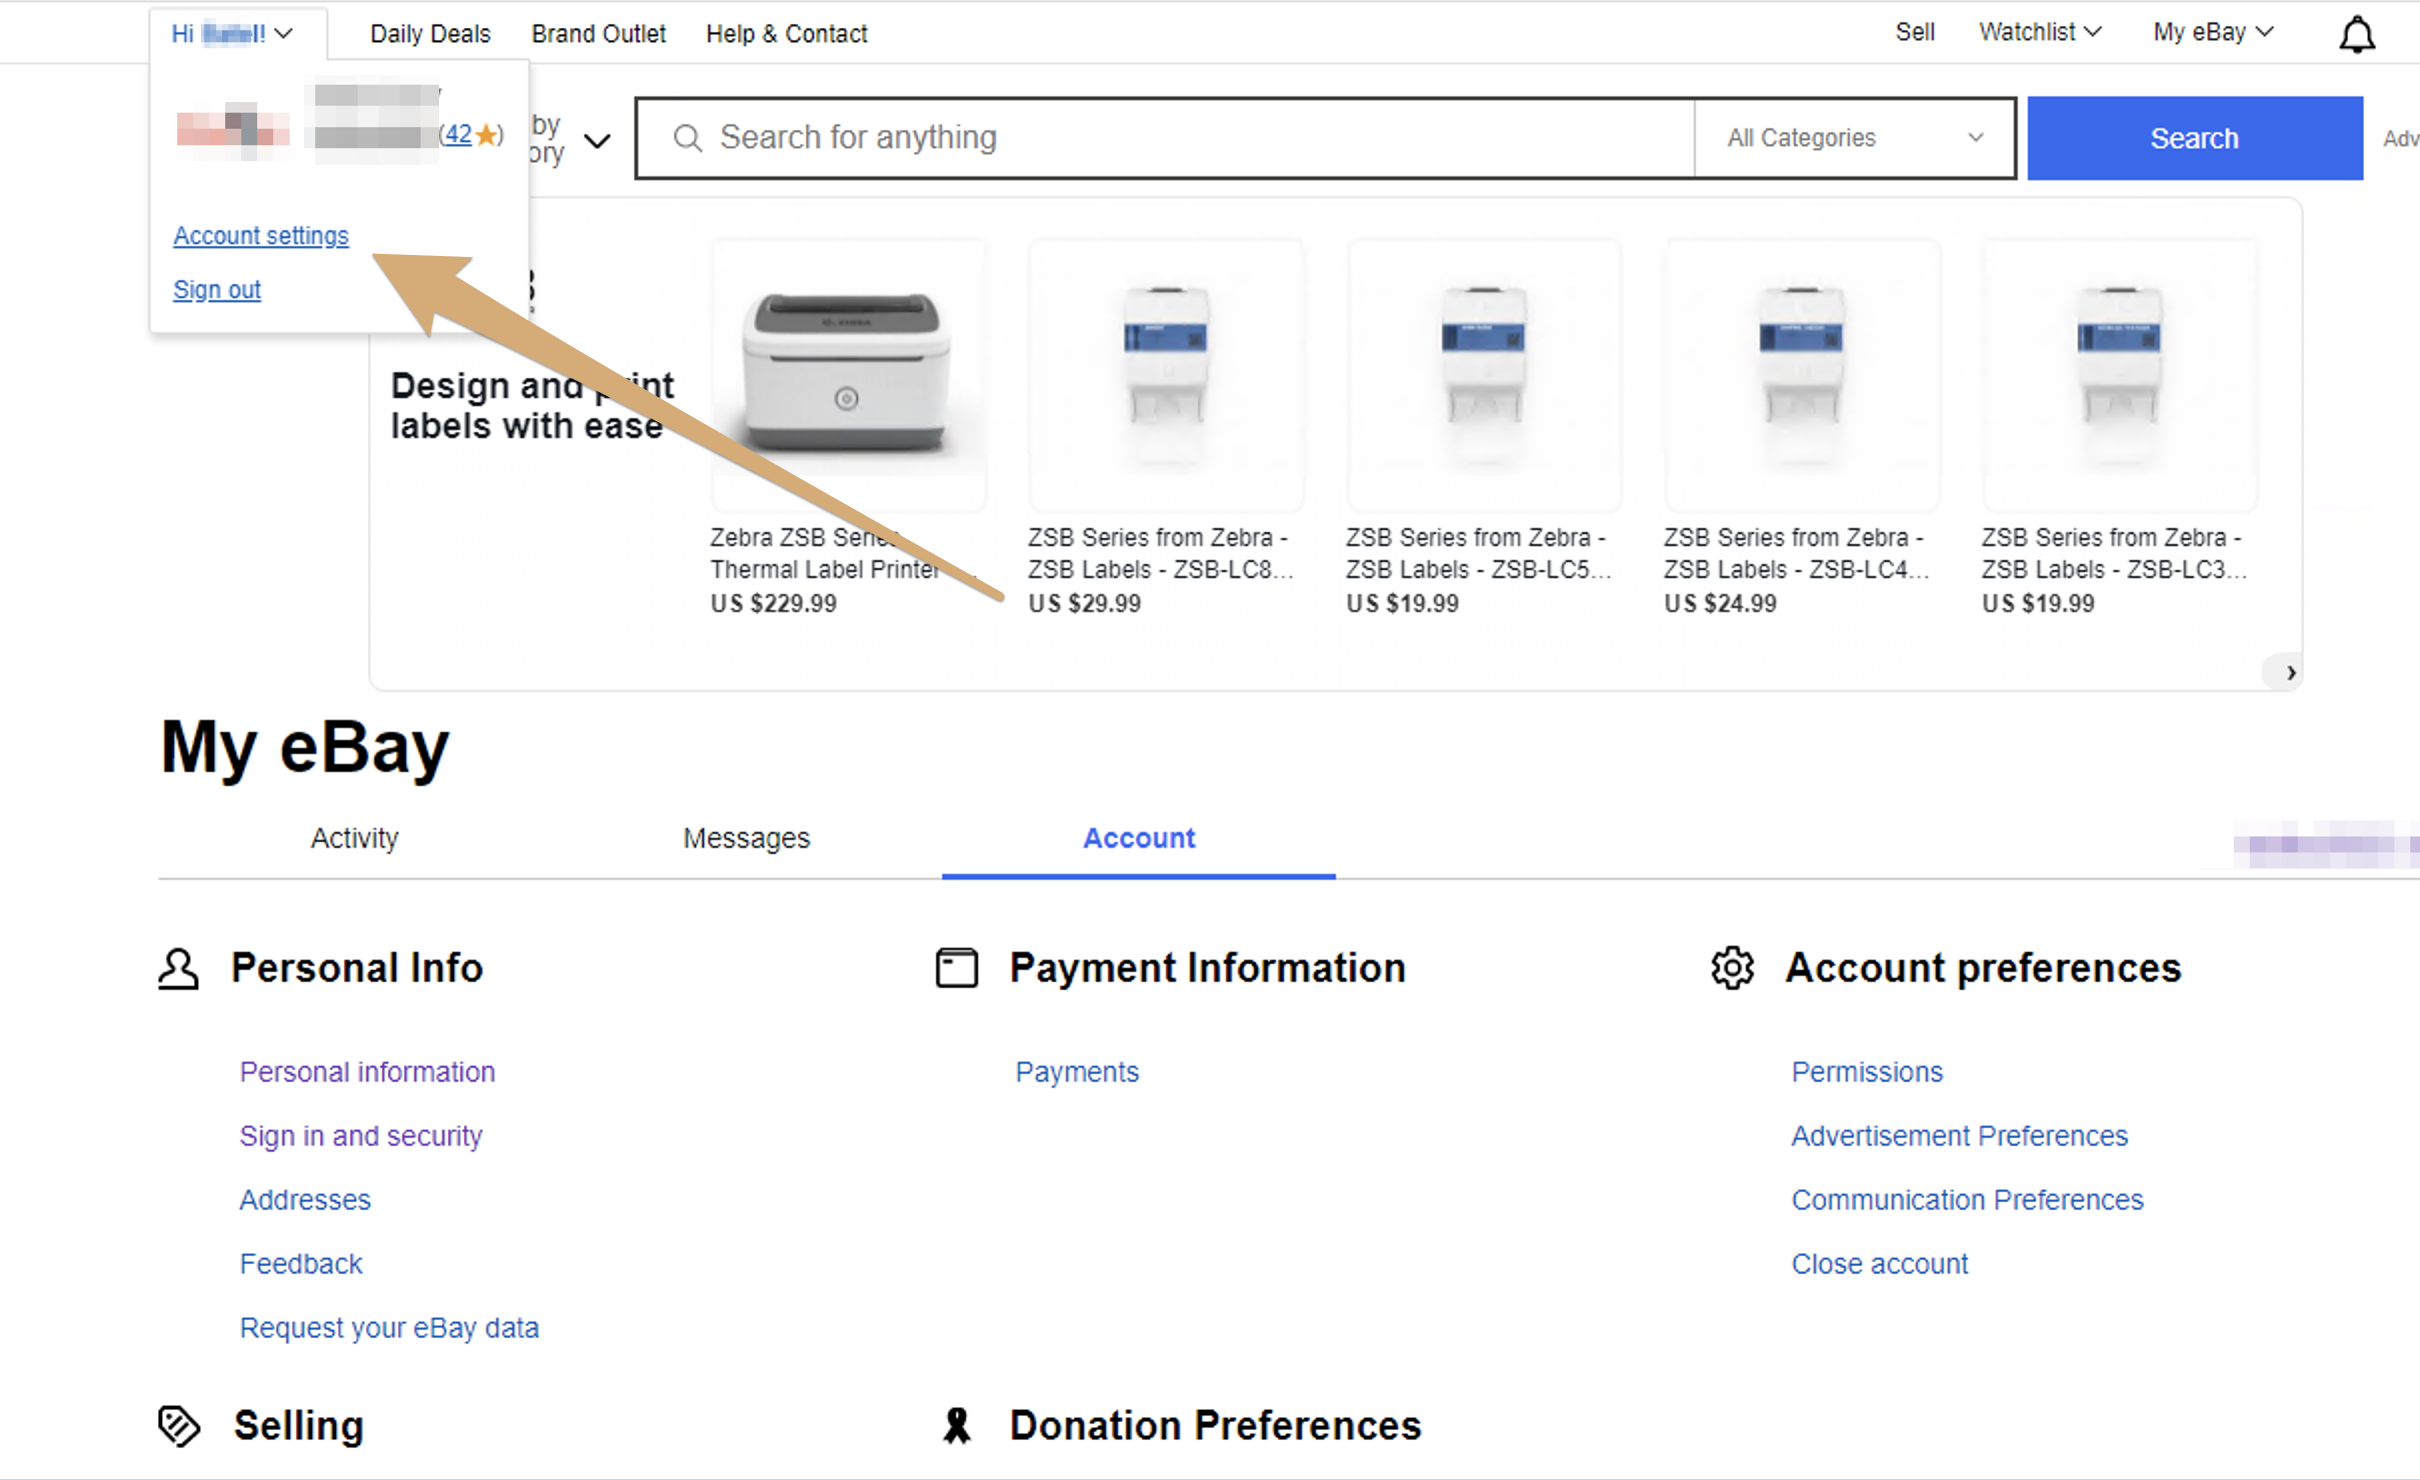
Task: Click the Account preferences gear icon
Action: [x=1733, y=968]
